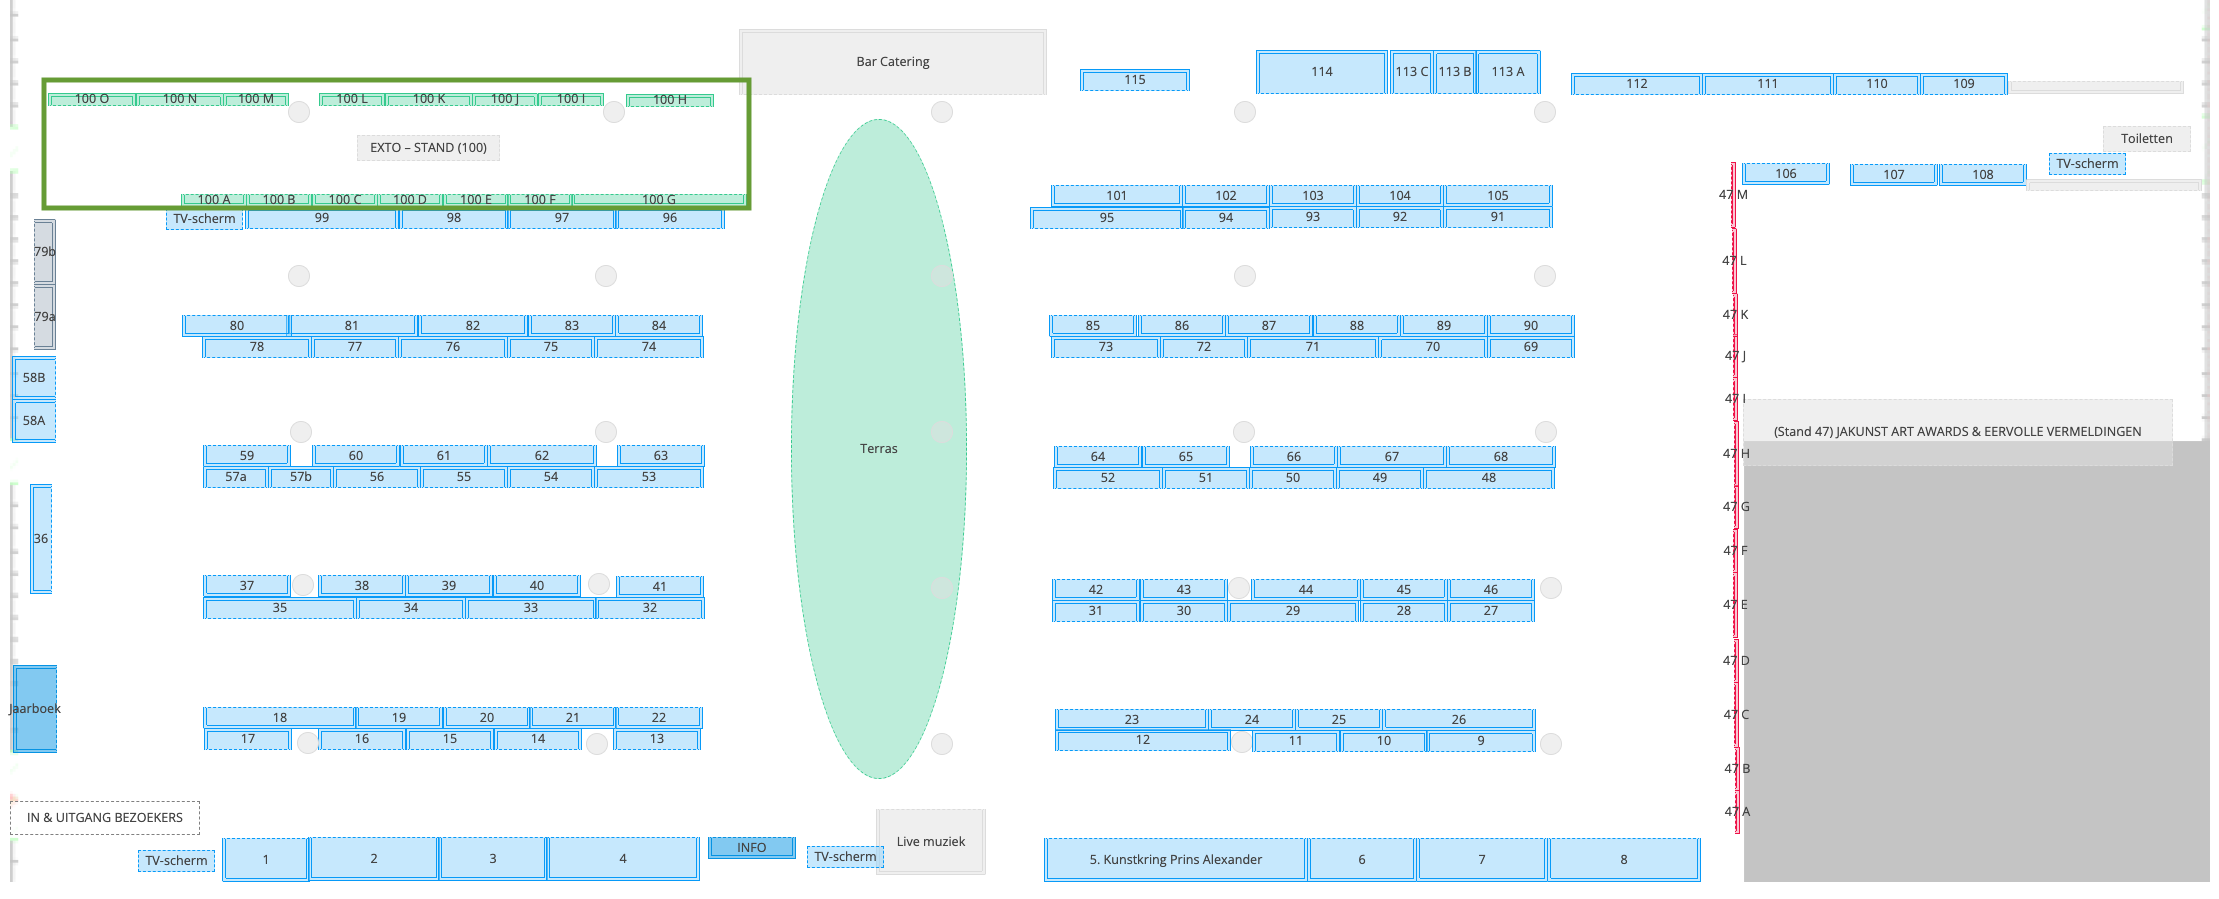Select the EXTO – STAND (100) label
This screenshot has width=2219, height=899.
428,147
